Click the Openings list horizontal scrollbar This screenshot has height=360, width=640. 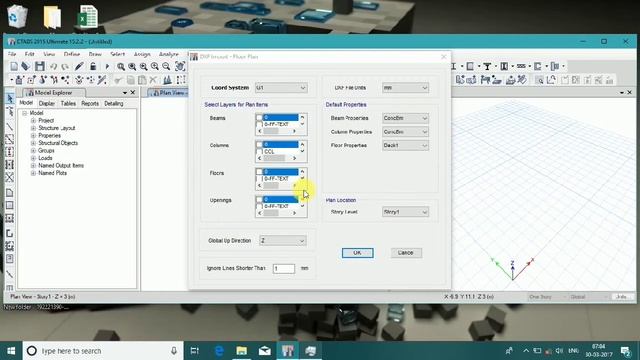click(277, 213)
